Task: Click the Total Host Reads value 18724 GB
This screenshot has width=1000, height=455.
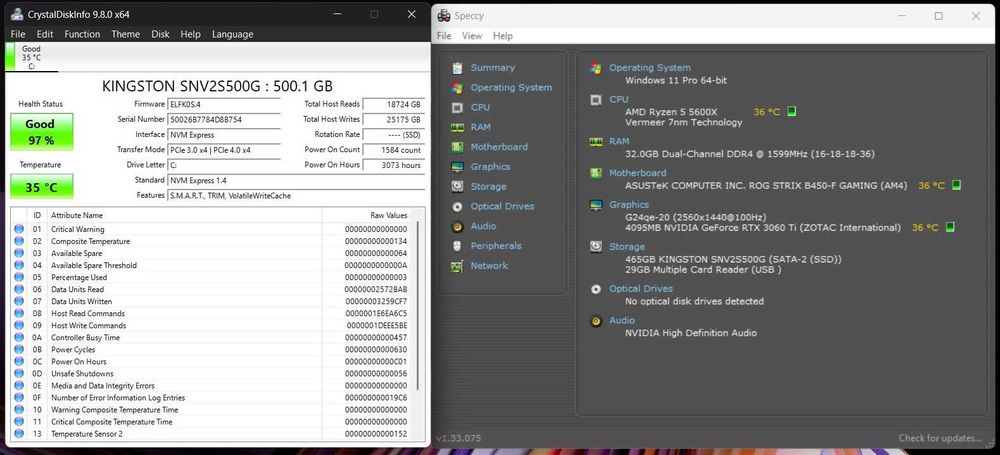Action: click(x=393, y=104)
